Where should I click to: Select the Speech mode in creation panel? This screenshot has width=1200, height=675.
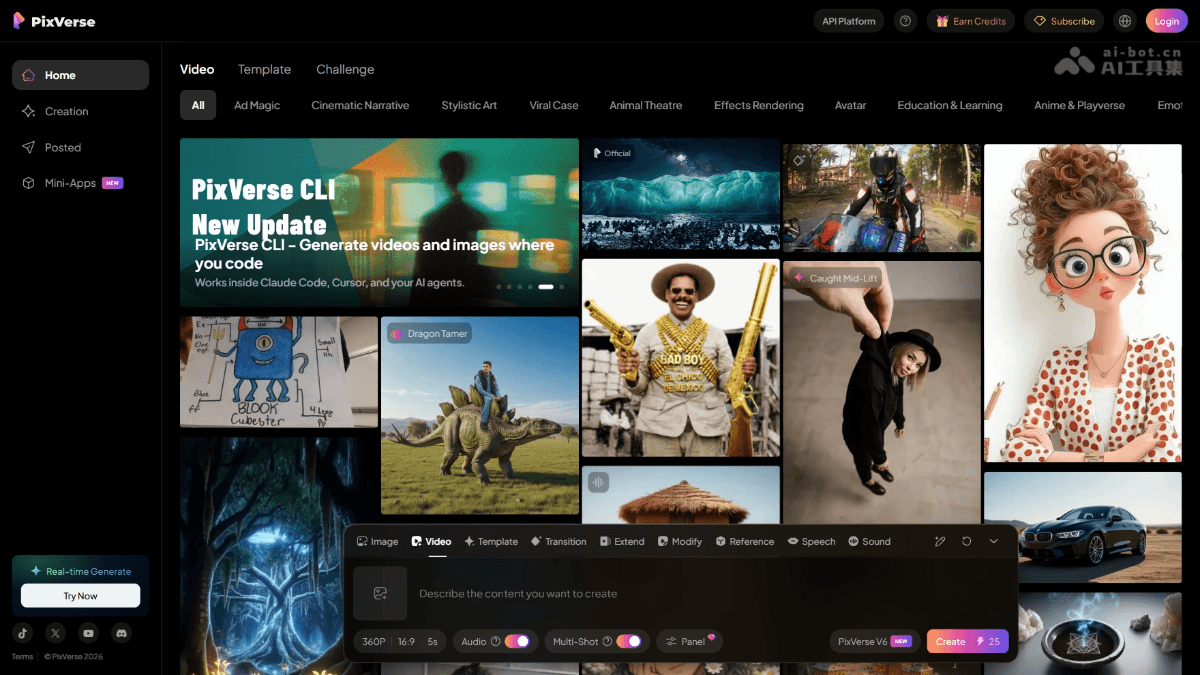(x=811, y=541)
